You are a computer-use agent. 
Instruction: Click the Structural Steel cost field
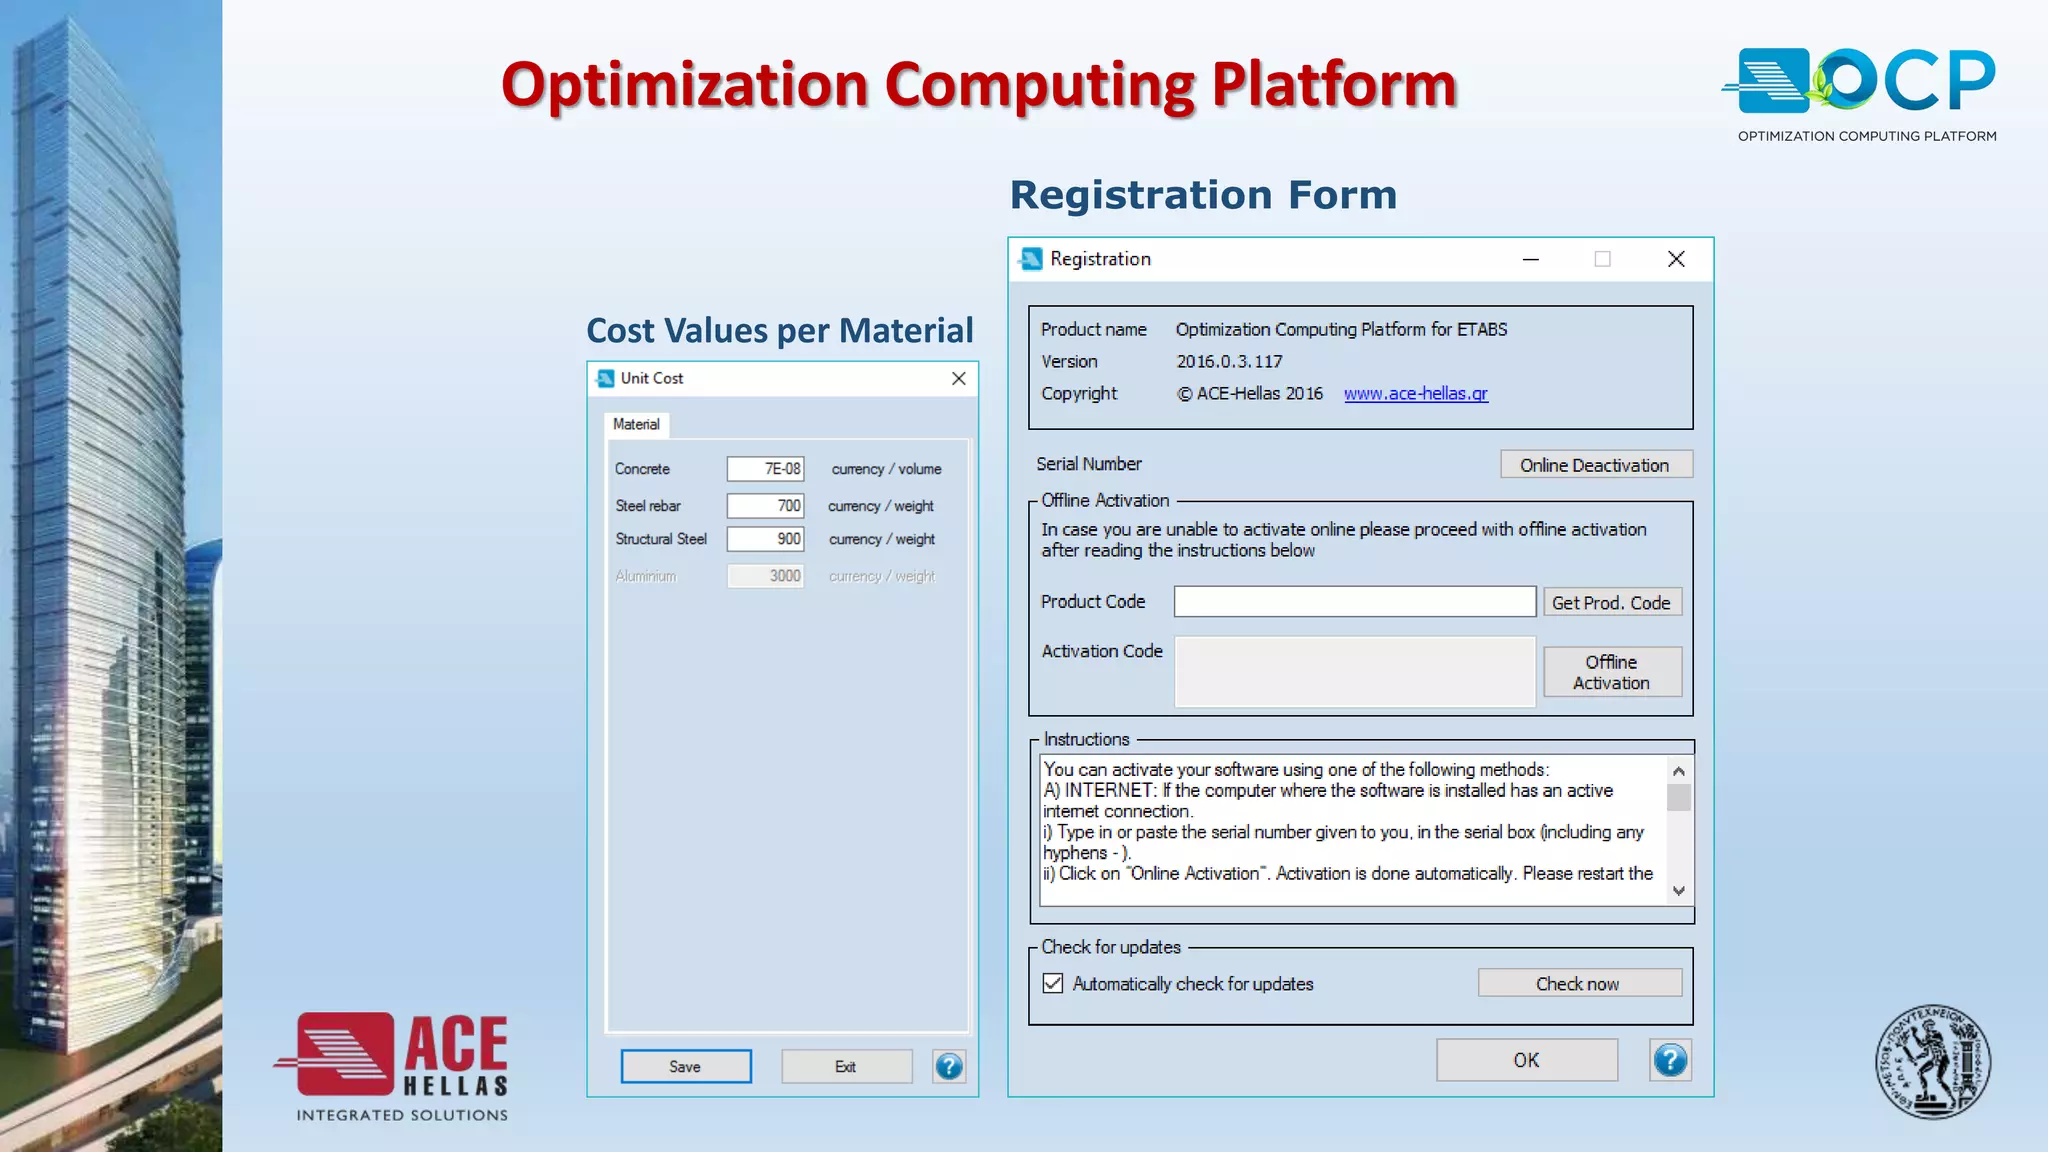765,539
